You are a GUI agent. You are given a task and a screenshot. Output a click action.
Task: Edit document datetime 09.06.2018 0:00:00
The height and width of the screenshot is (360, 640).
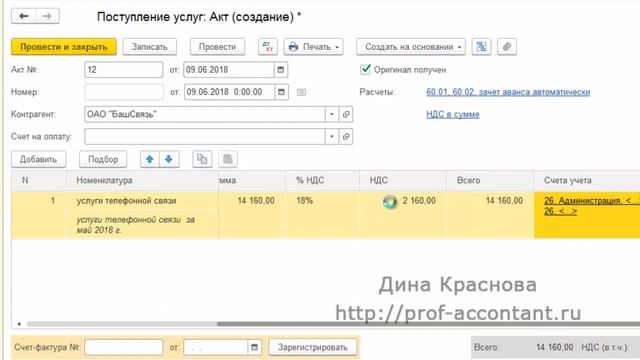click(229, 92)
